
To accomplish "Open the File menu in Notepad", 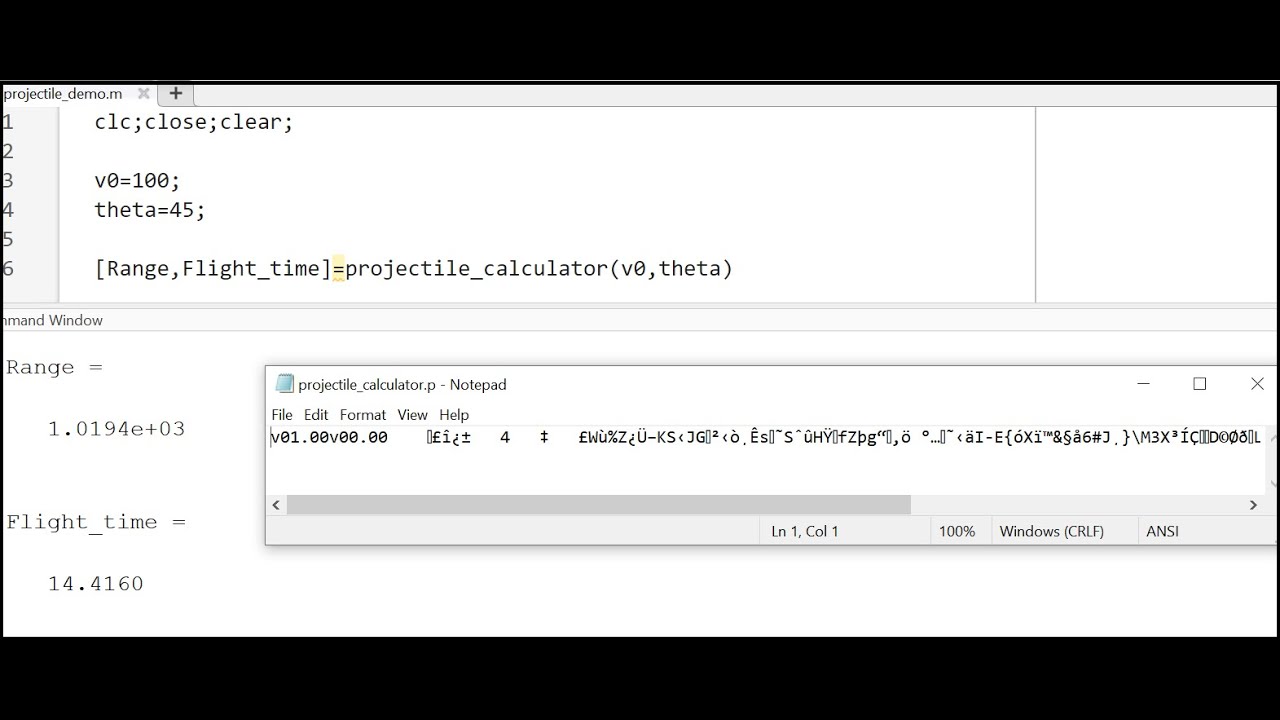I will (x=282, y=415).
